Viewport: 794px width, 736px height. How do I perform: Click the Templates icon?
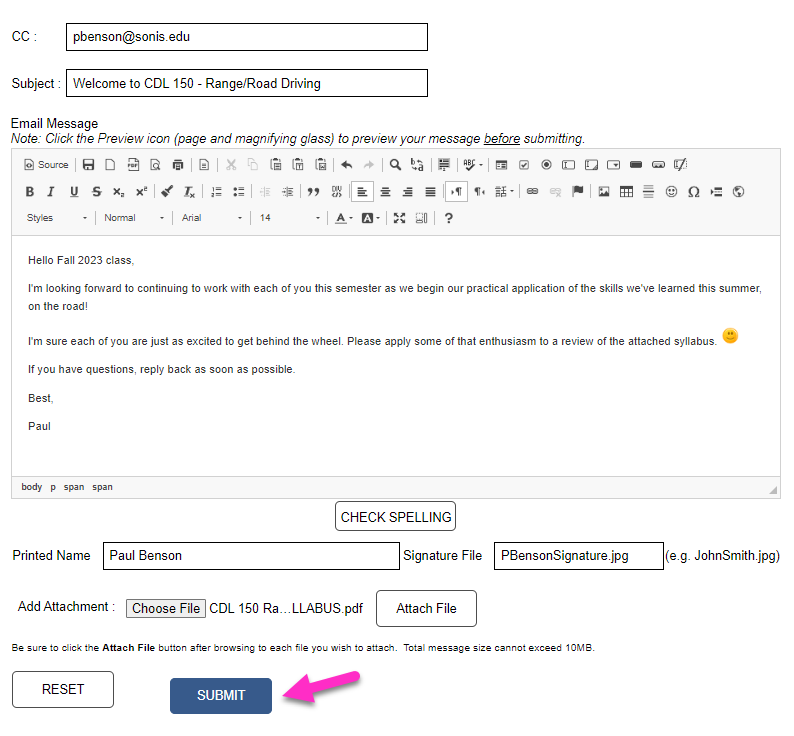pos(204,165)
